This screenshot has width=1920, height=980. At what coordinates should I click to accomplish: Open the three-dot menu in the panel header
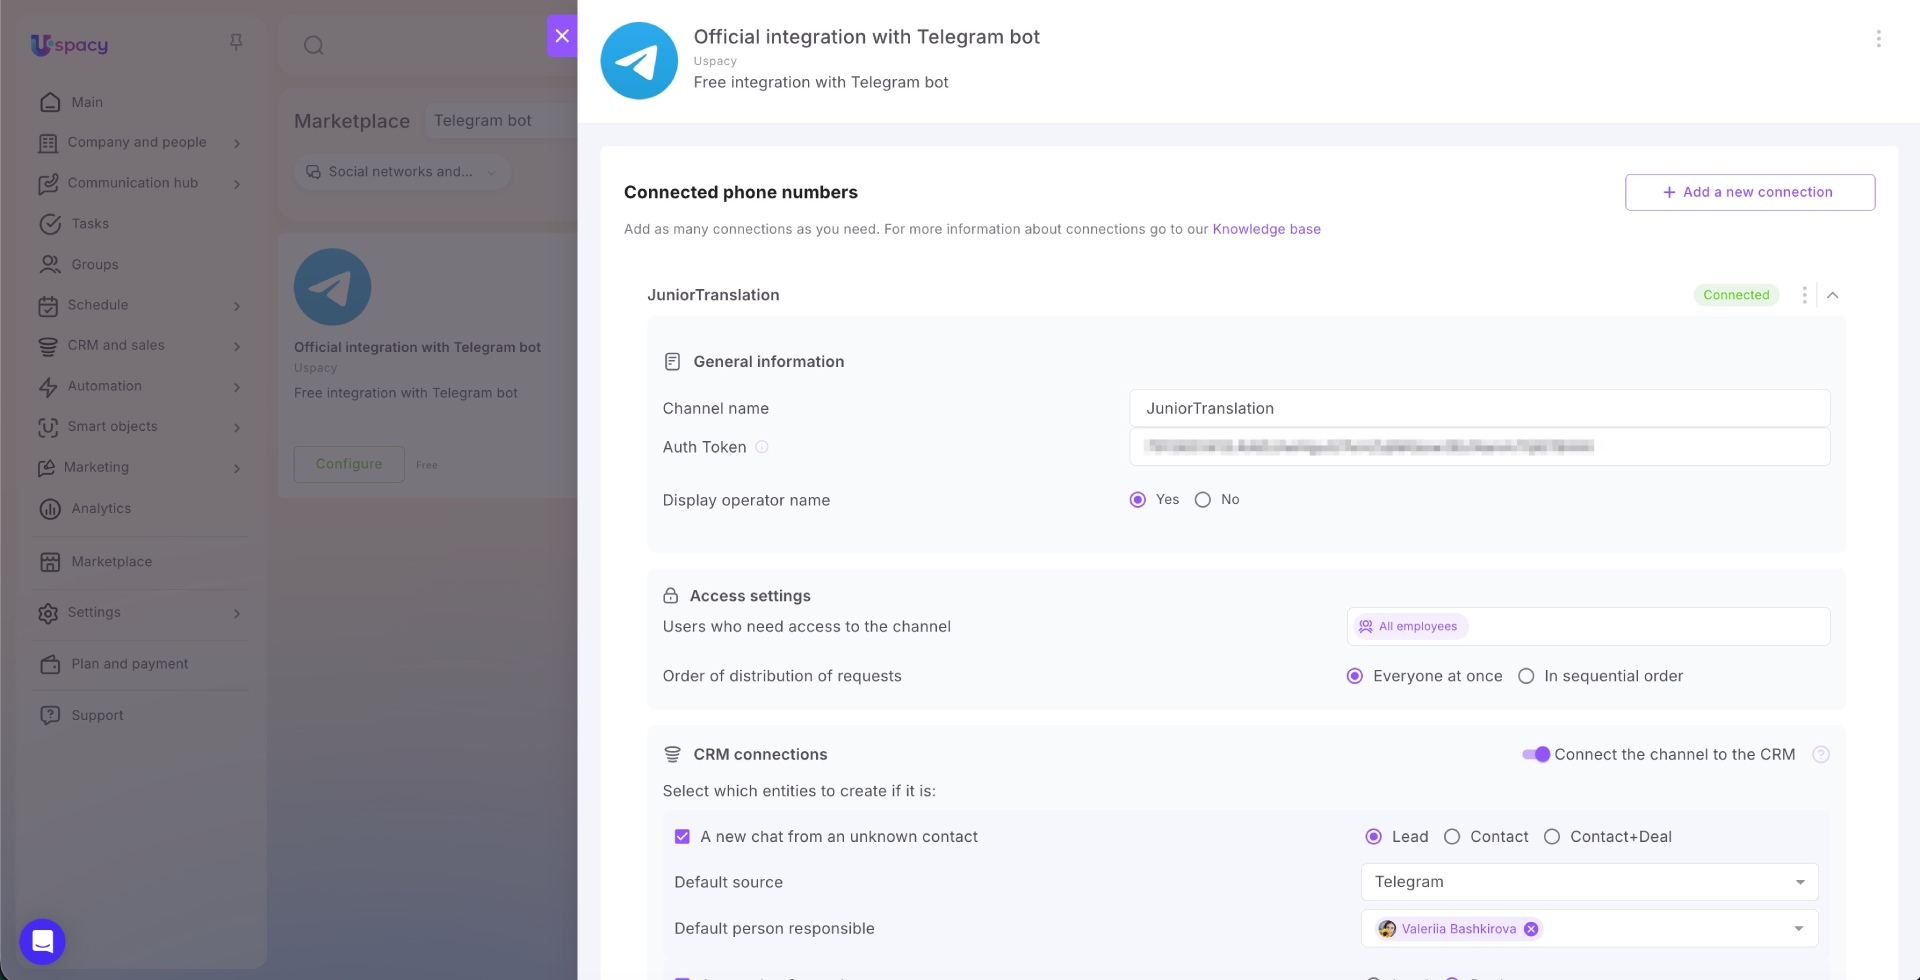[x=1878, y=39]
